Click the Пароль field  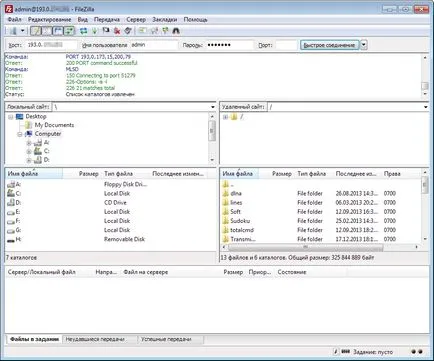pyautogui.click(x=229, y=45)
